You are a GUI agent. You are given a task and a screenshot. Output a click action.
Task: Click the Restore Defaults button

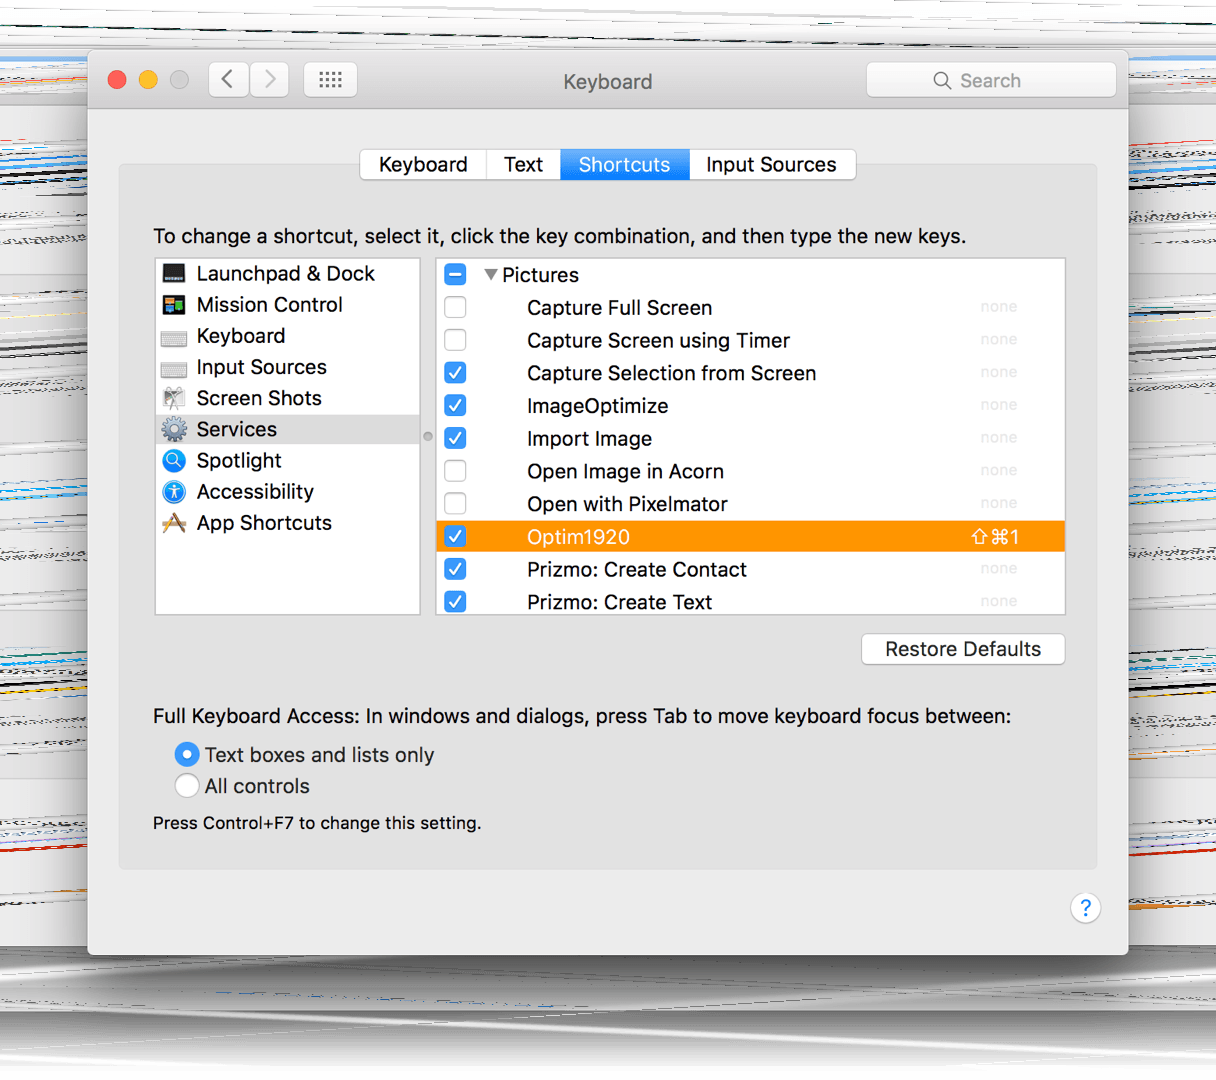(x=963, y=649)
